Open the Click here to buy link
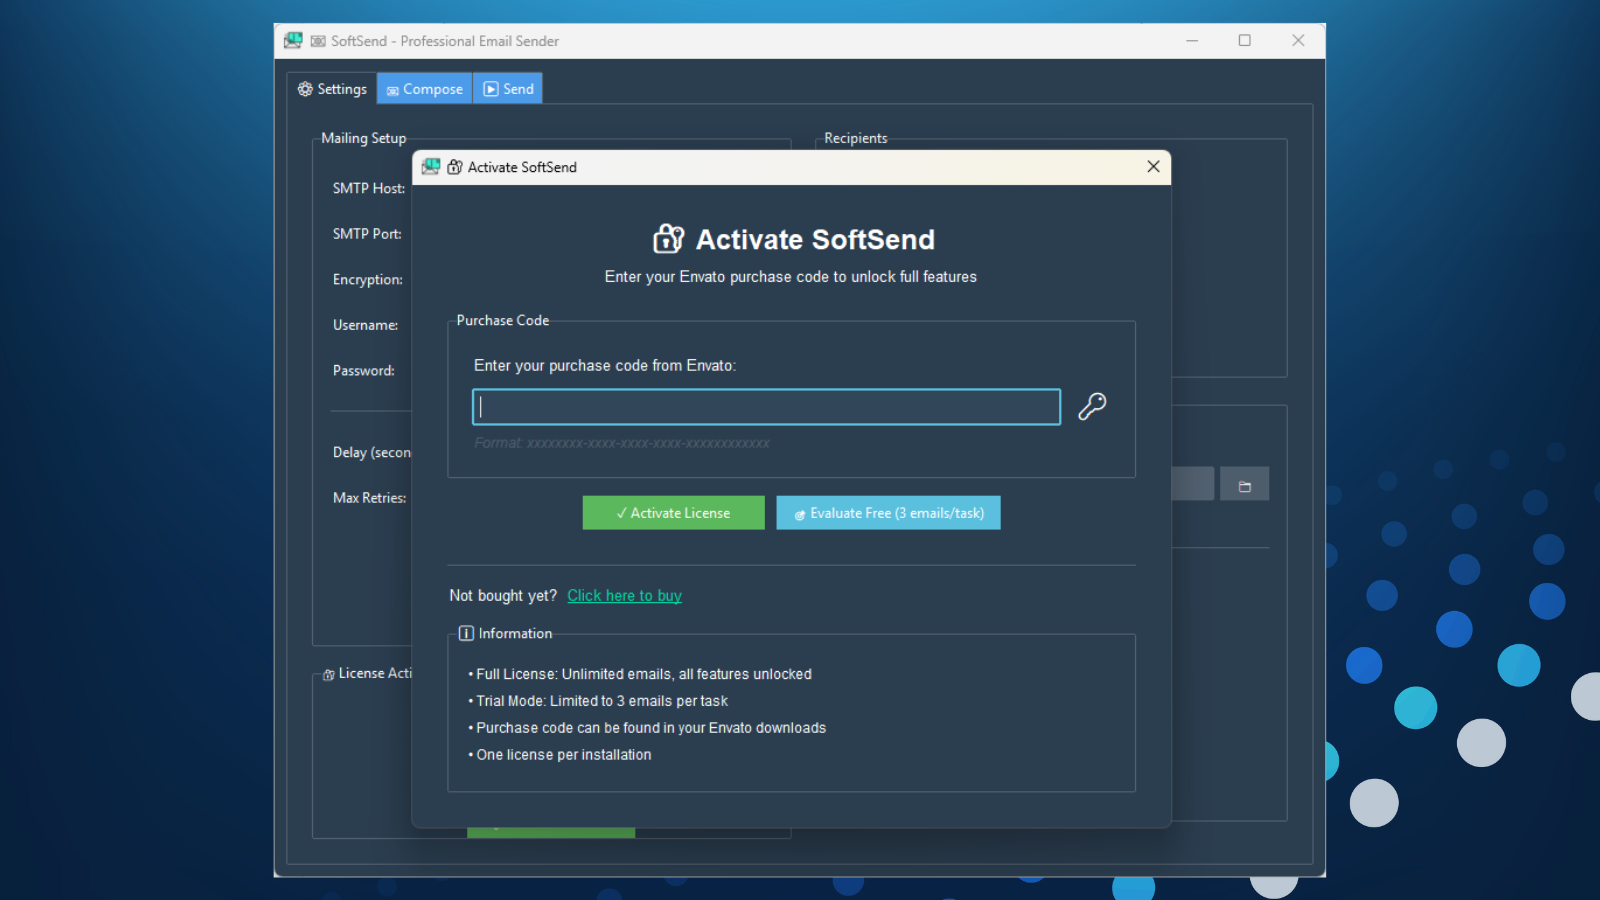 tap(624, 595)
